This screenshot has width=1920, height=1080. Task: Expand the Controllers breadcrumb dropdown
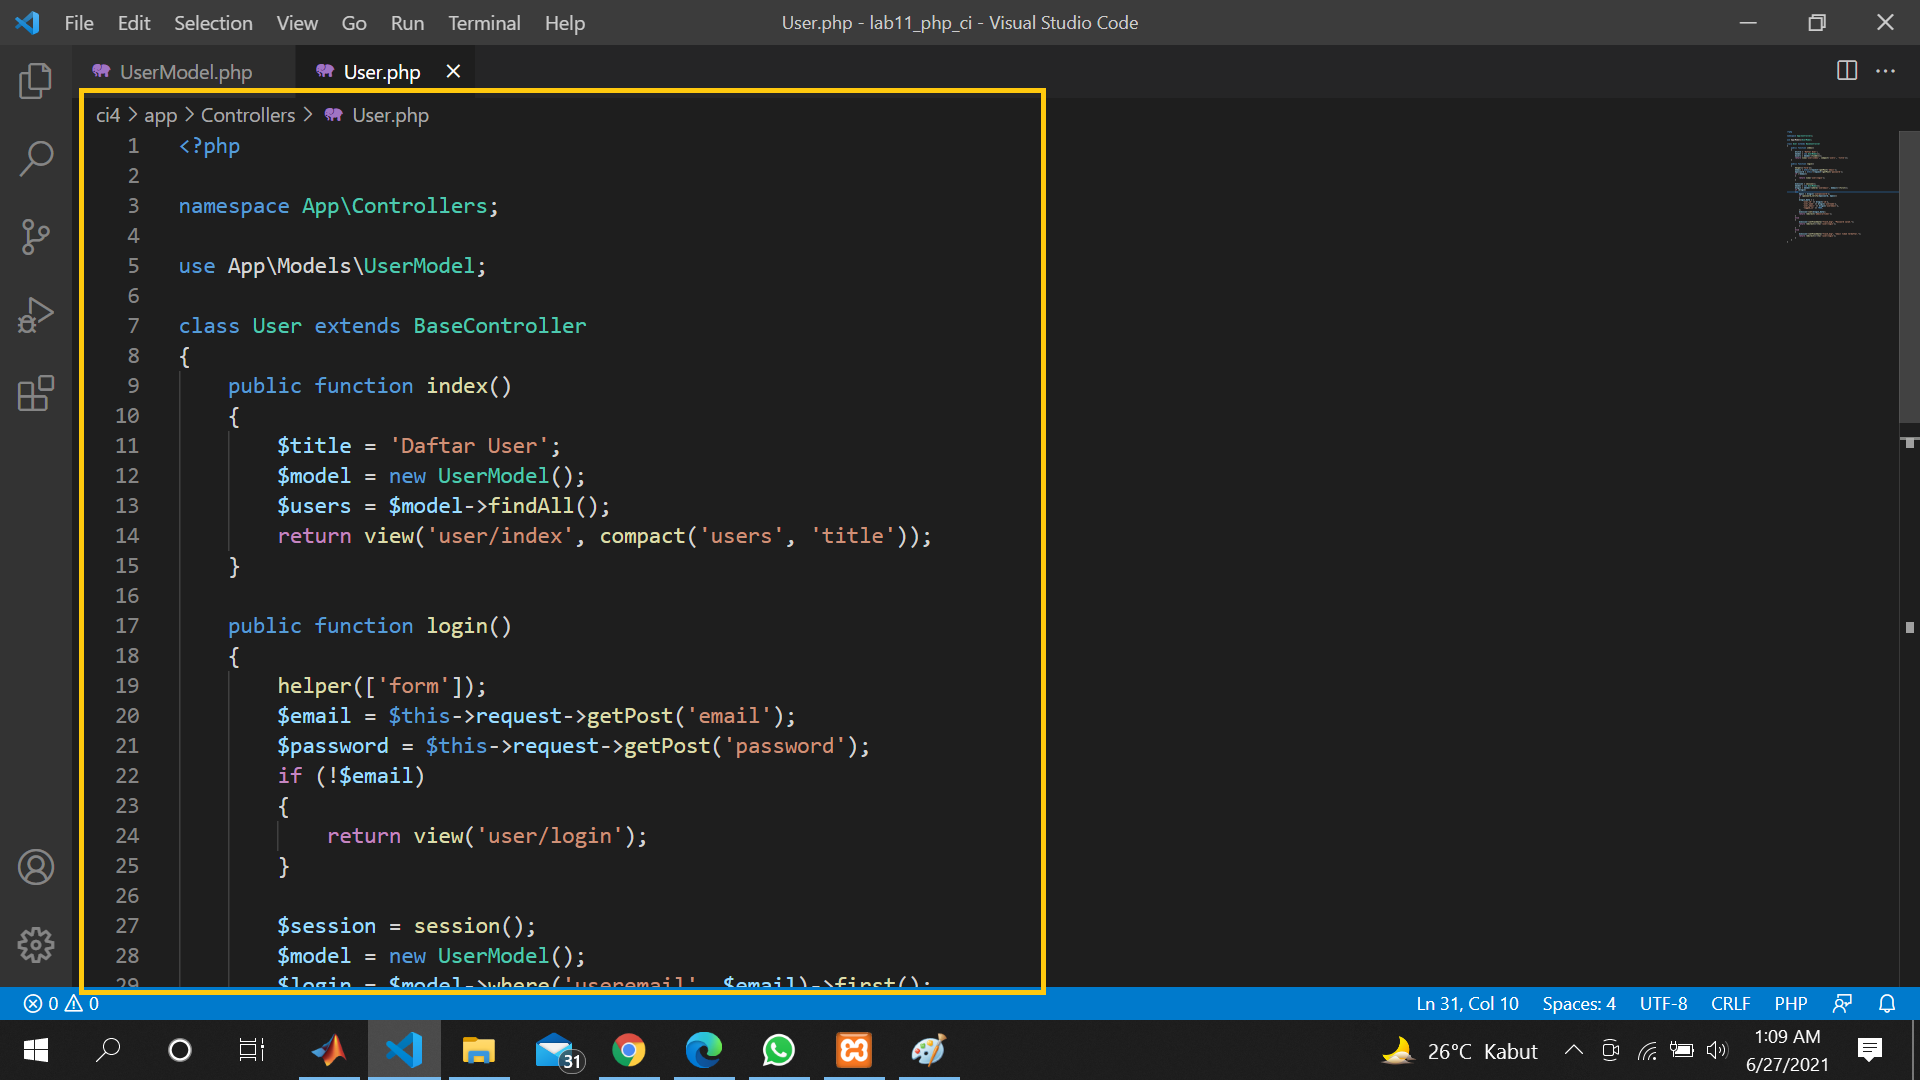point(247,114)
